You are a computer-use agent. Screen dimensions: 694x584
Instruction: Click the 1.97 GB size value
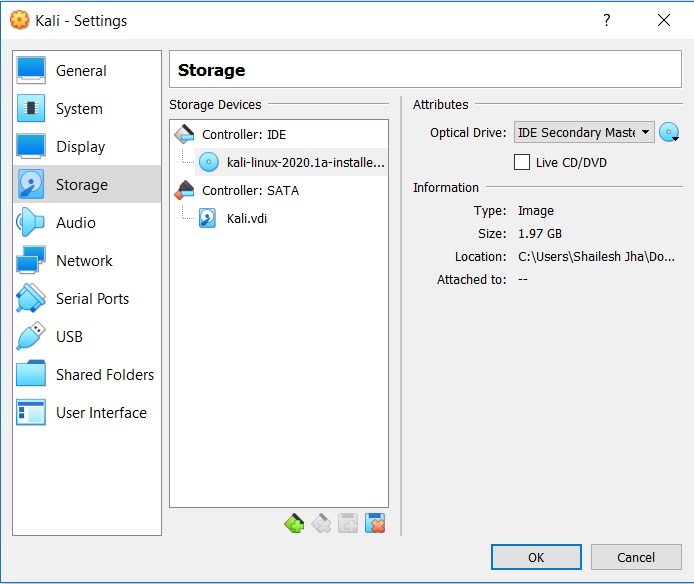(540, 233)
